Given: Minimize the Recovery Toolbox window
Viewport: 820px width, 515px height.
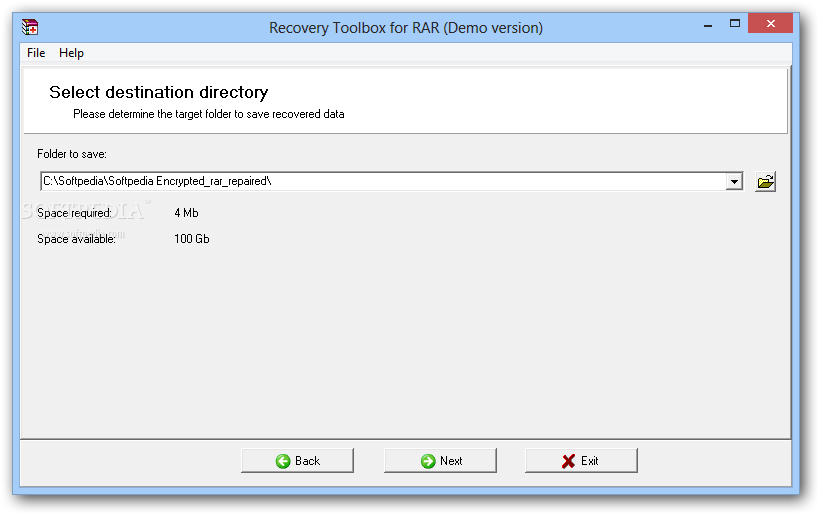Looking at the screenshot, I should (708, 25).
